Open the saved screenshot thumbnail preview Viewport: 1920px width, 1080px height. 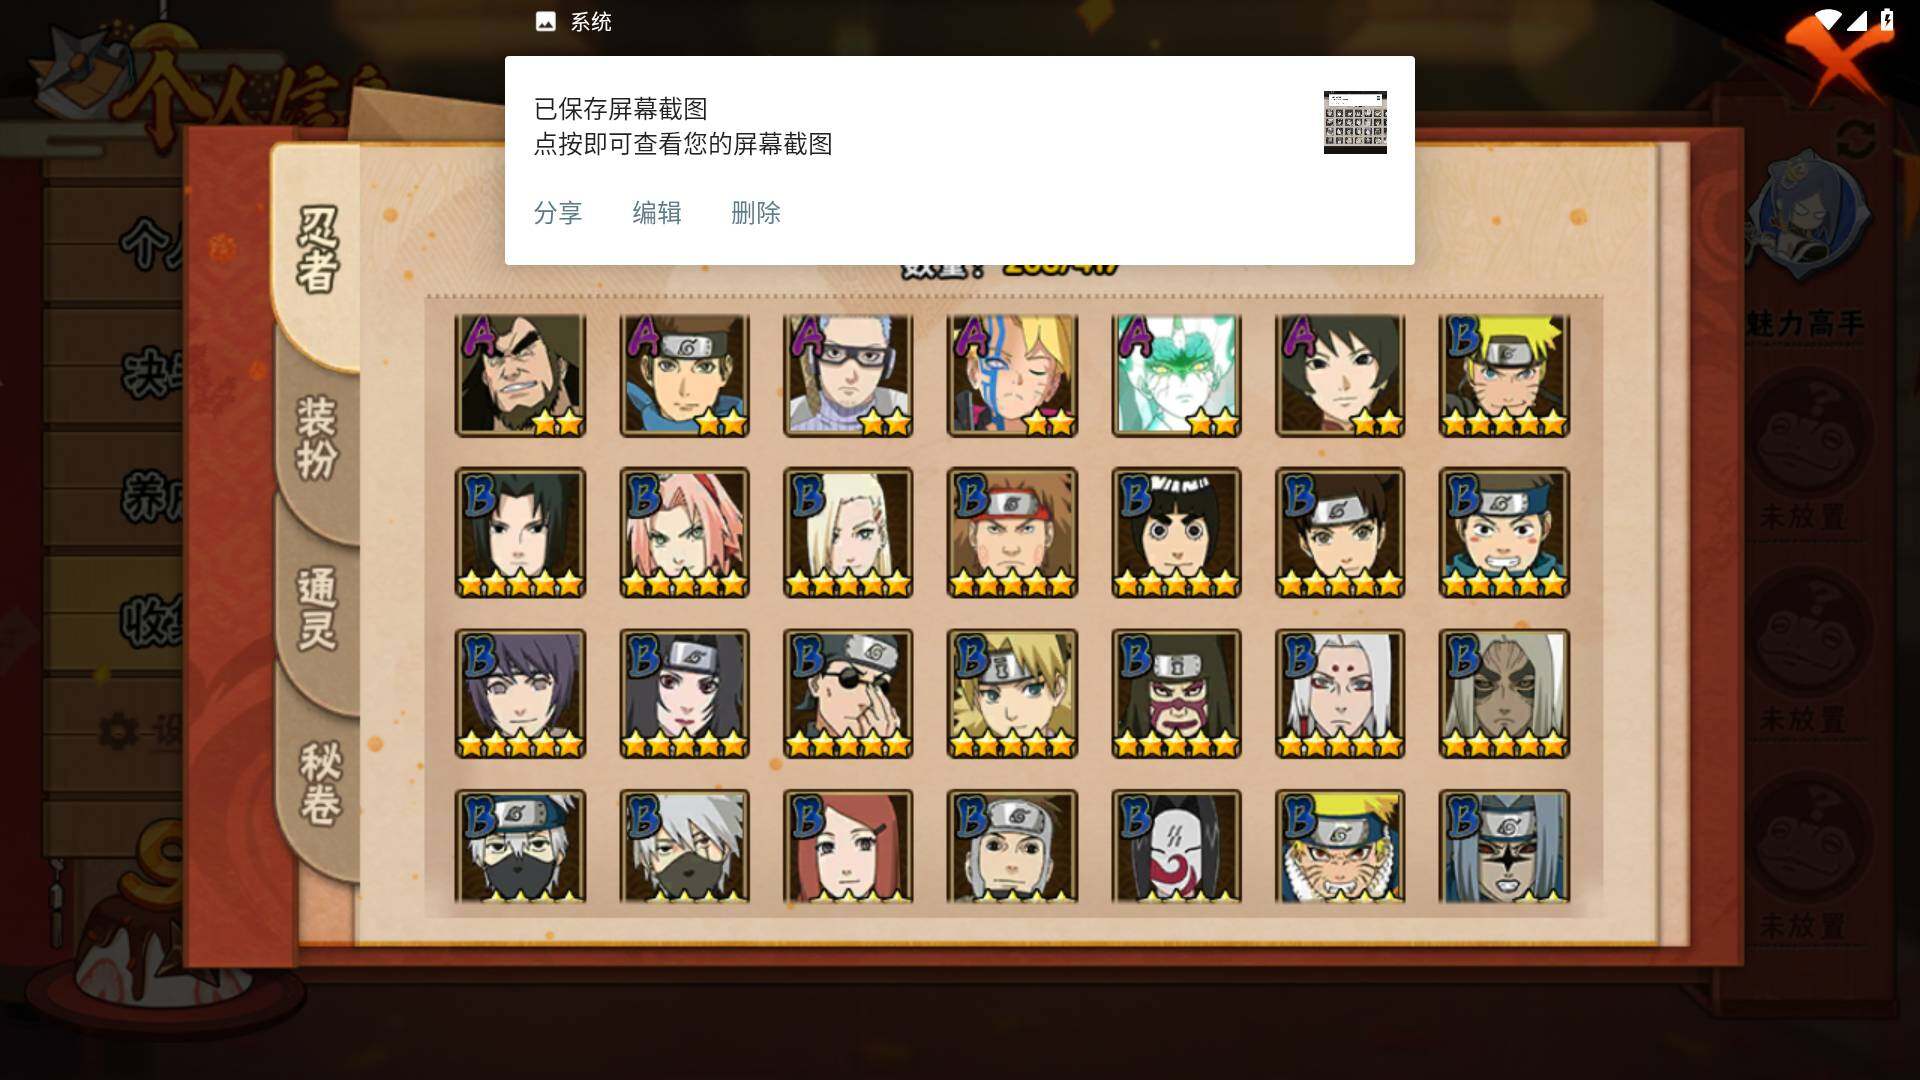1355,122
